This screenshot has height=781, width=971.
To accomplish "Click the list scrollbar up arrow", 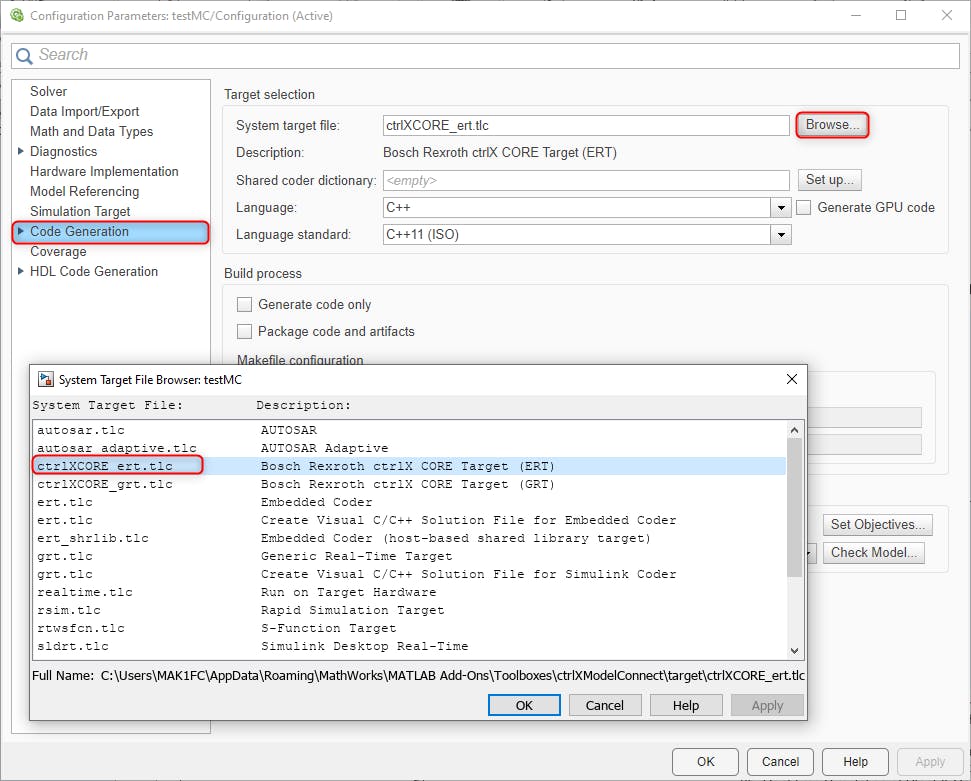I will [795, 430].
